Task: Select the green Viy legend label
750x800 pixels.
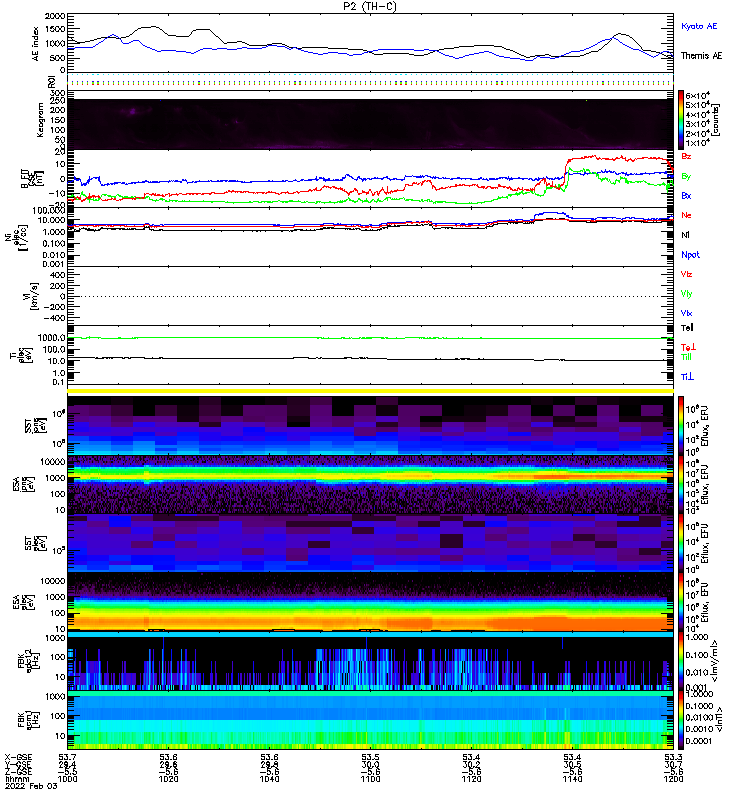Action: 686,294
